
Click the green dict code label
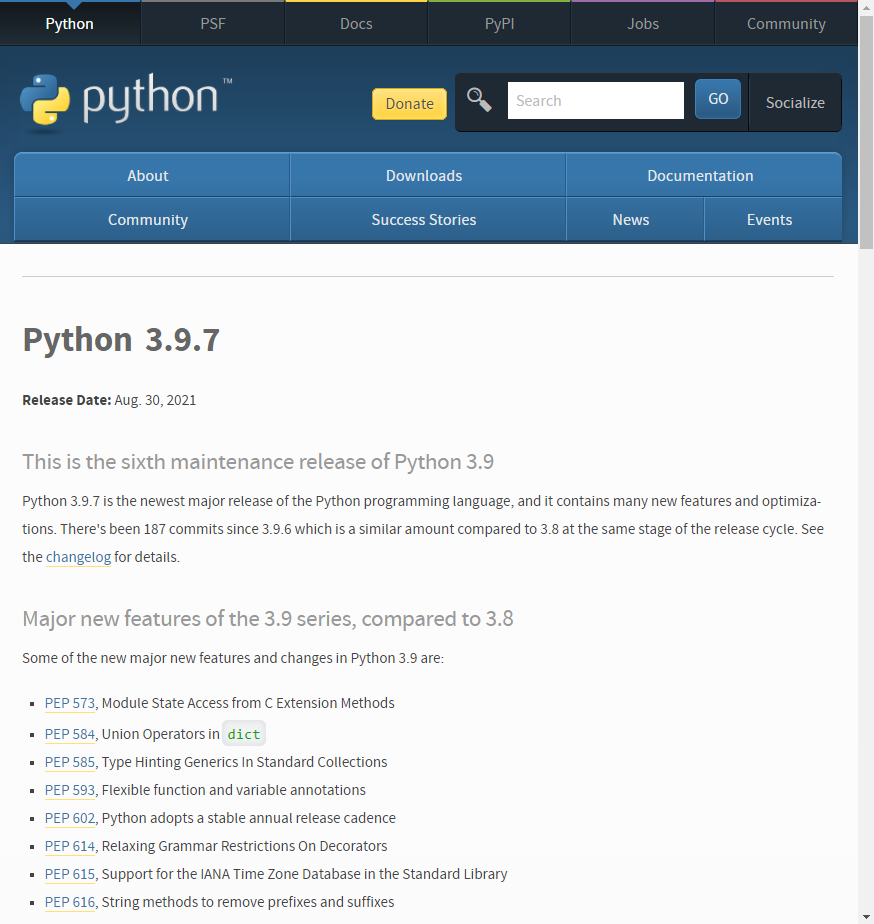click(x=244, y=734)
